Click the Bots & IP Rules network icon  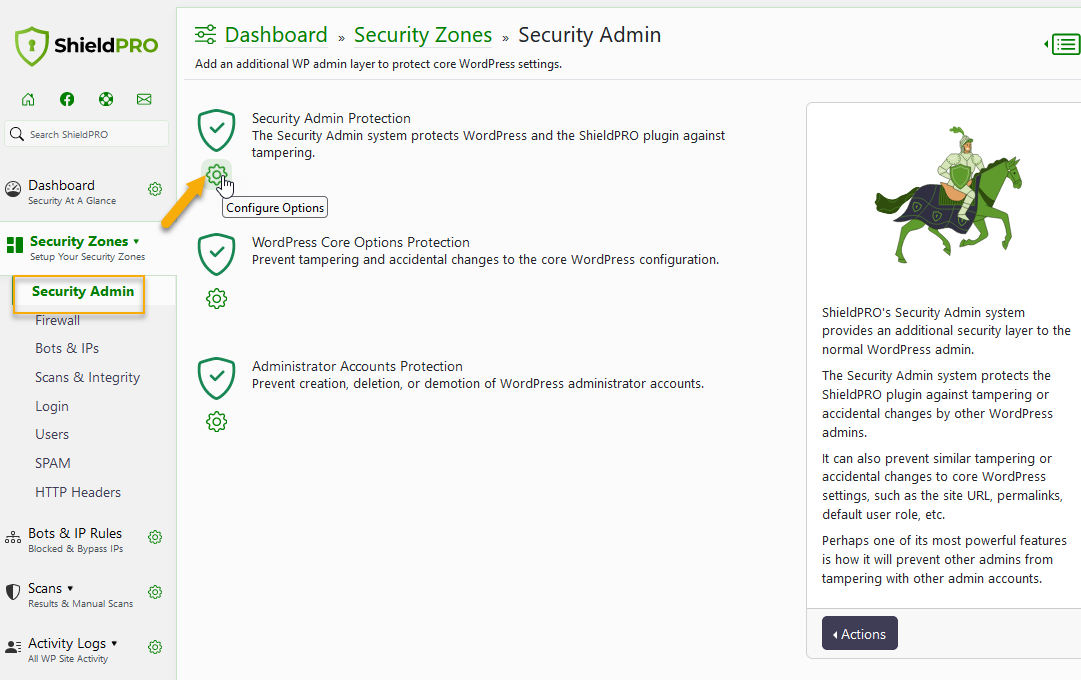coord(13,537)
